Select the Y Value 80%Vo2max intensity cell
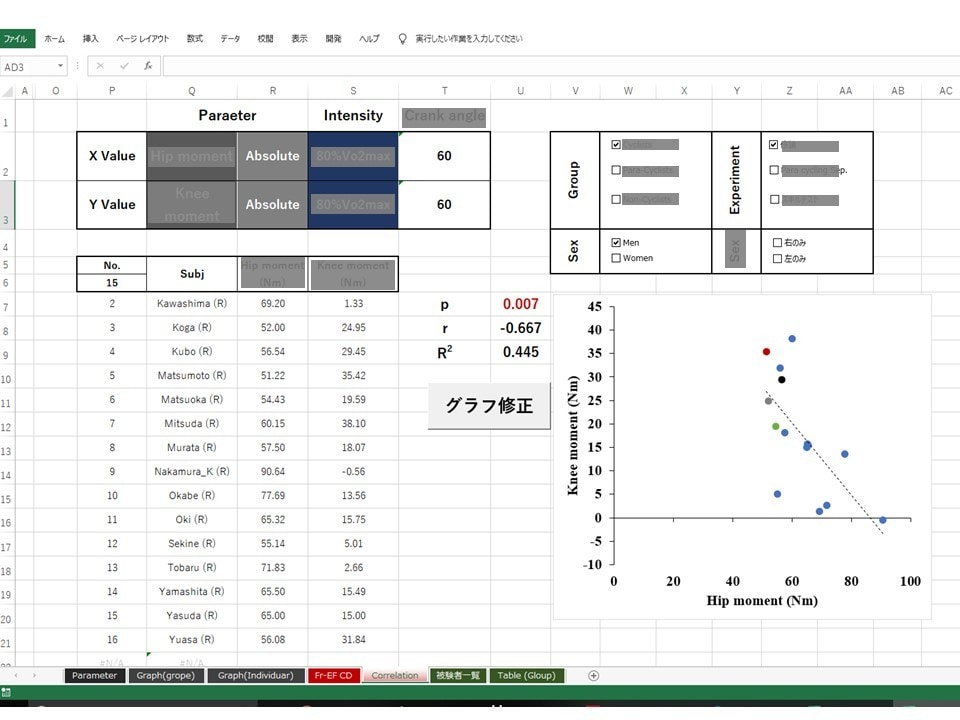 point(353,205)
